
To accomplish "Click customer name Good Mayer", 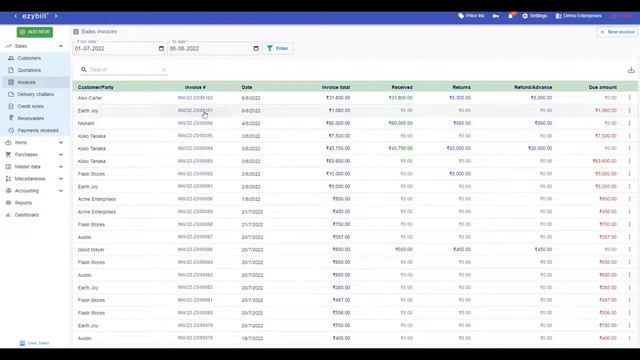I will (91, 250).
